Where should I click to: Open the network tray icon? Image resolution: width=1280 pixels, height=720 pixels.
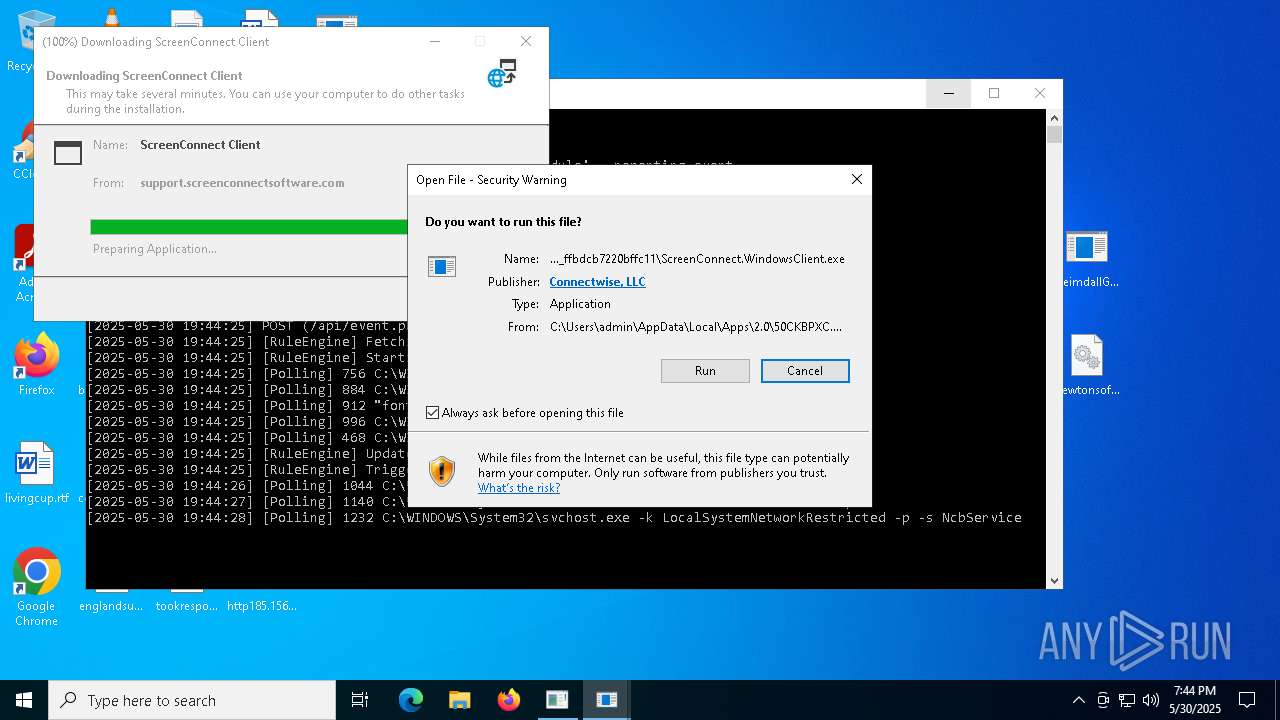[1127, 700]
